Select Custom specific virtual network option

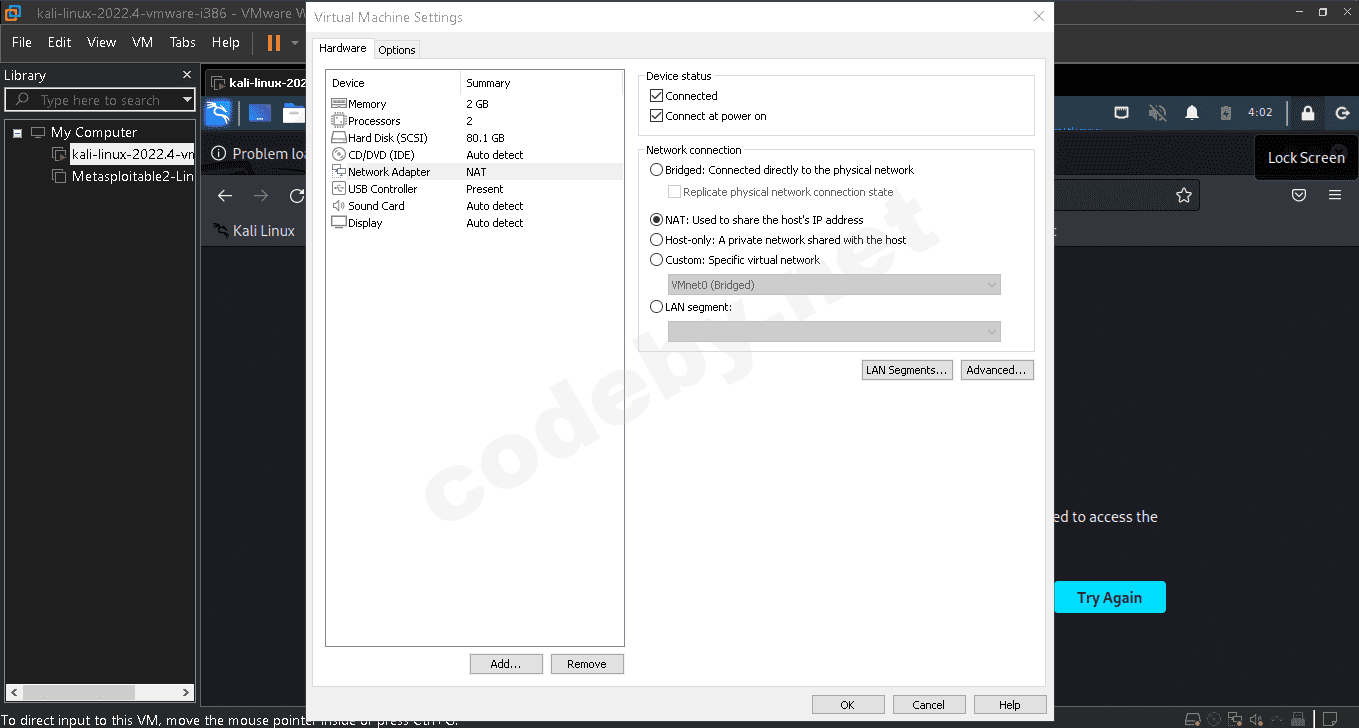tap(657, 260)
